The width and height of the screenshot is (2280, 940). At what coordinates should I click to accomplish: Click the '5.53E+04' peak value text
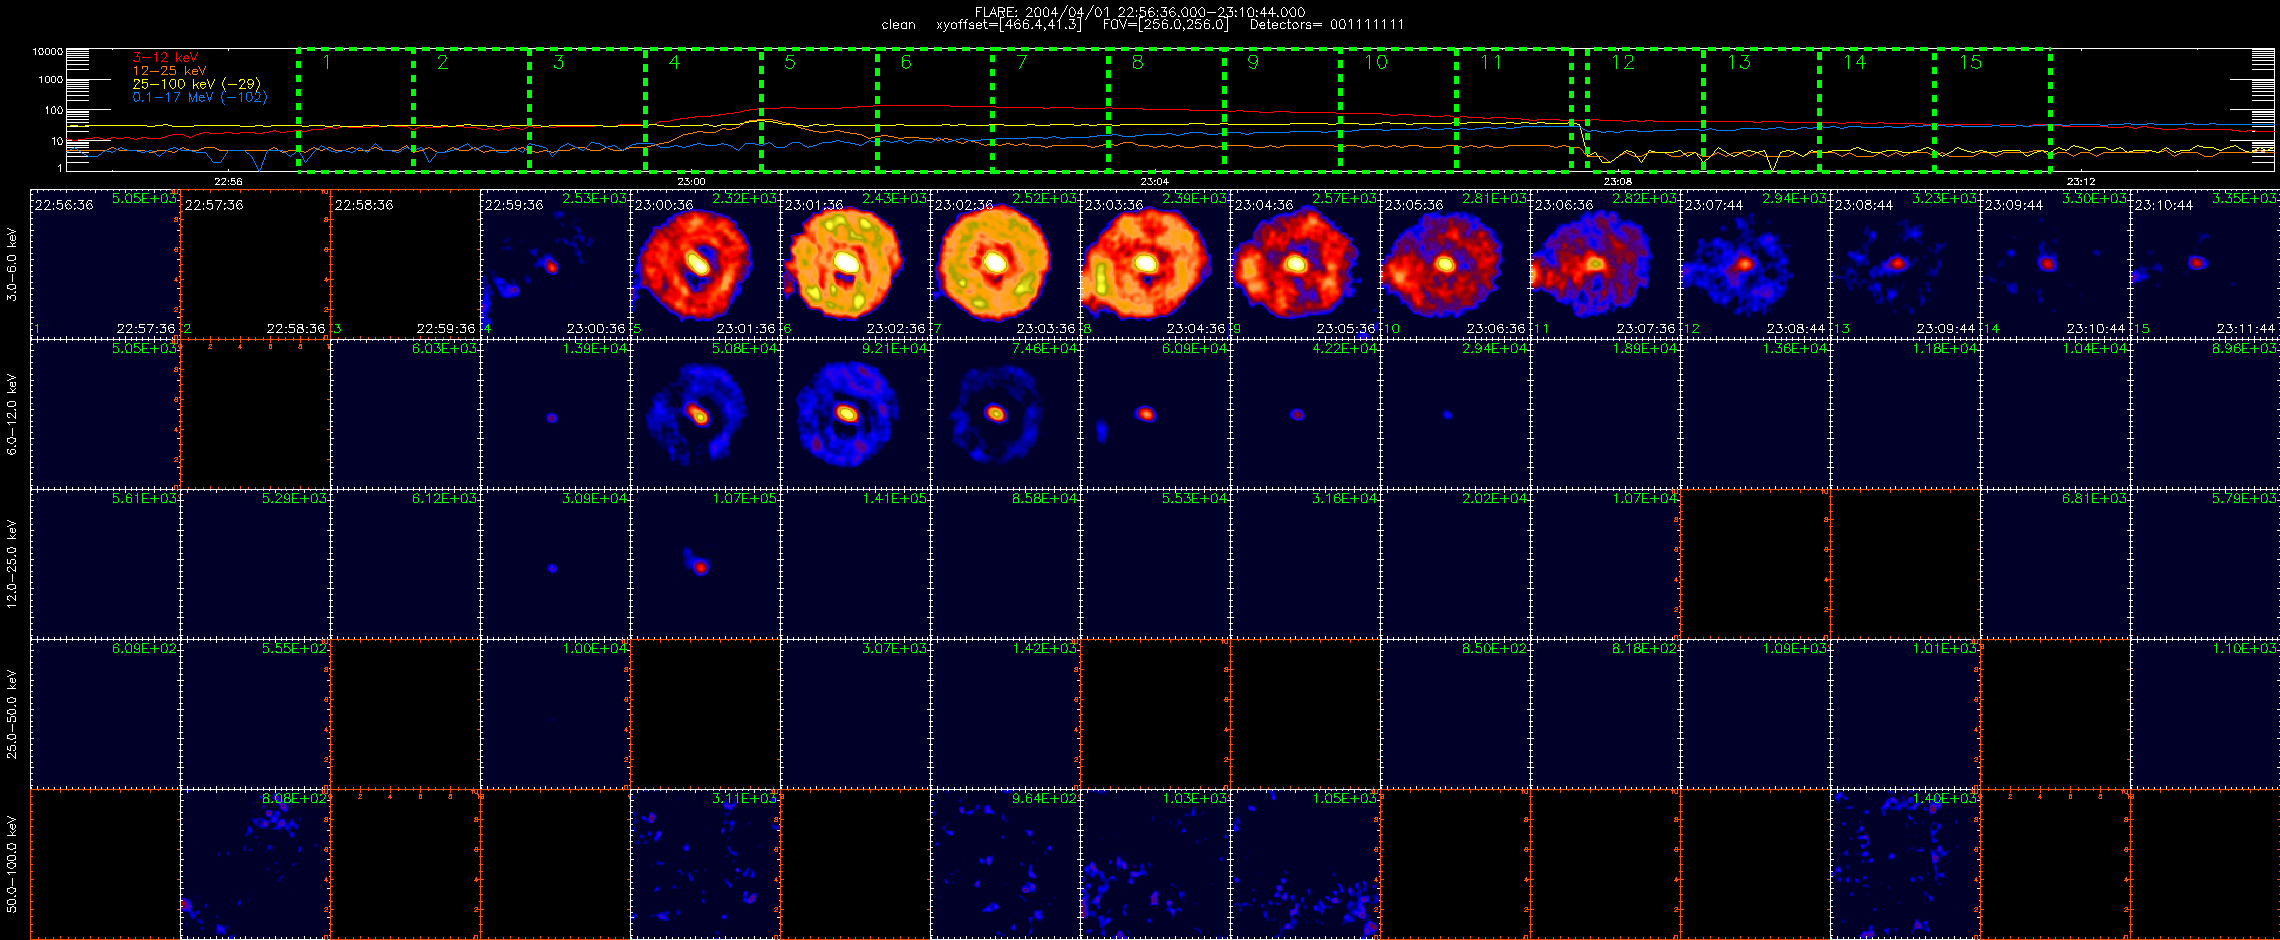point(1194,498)
